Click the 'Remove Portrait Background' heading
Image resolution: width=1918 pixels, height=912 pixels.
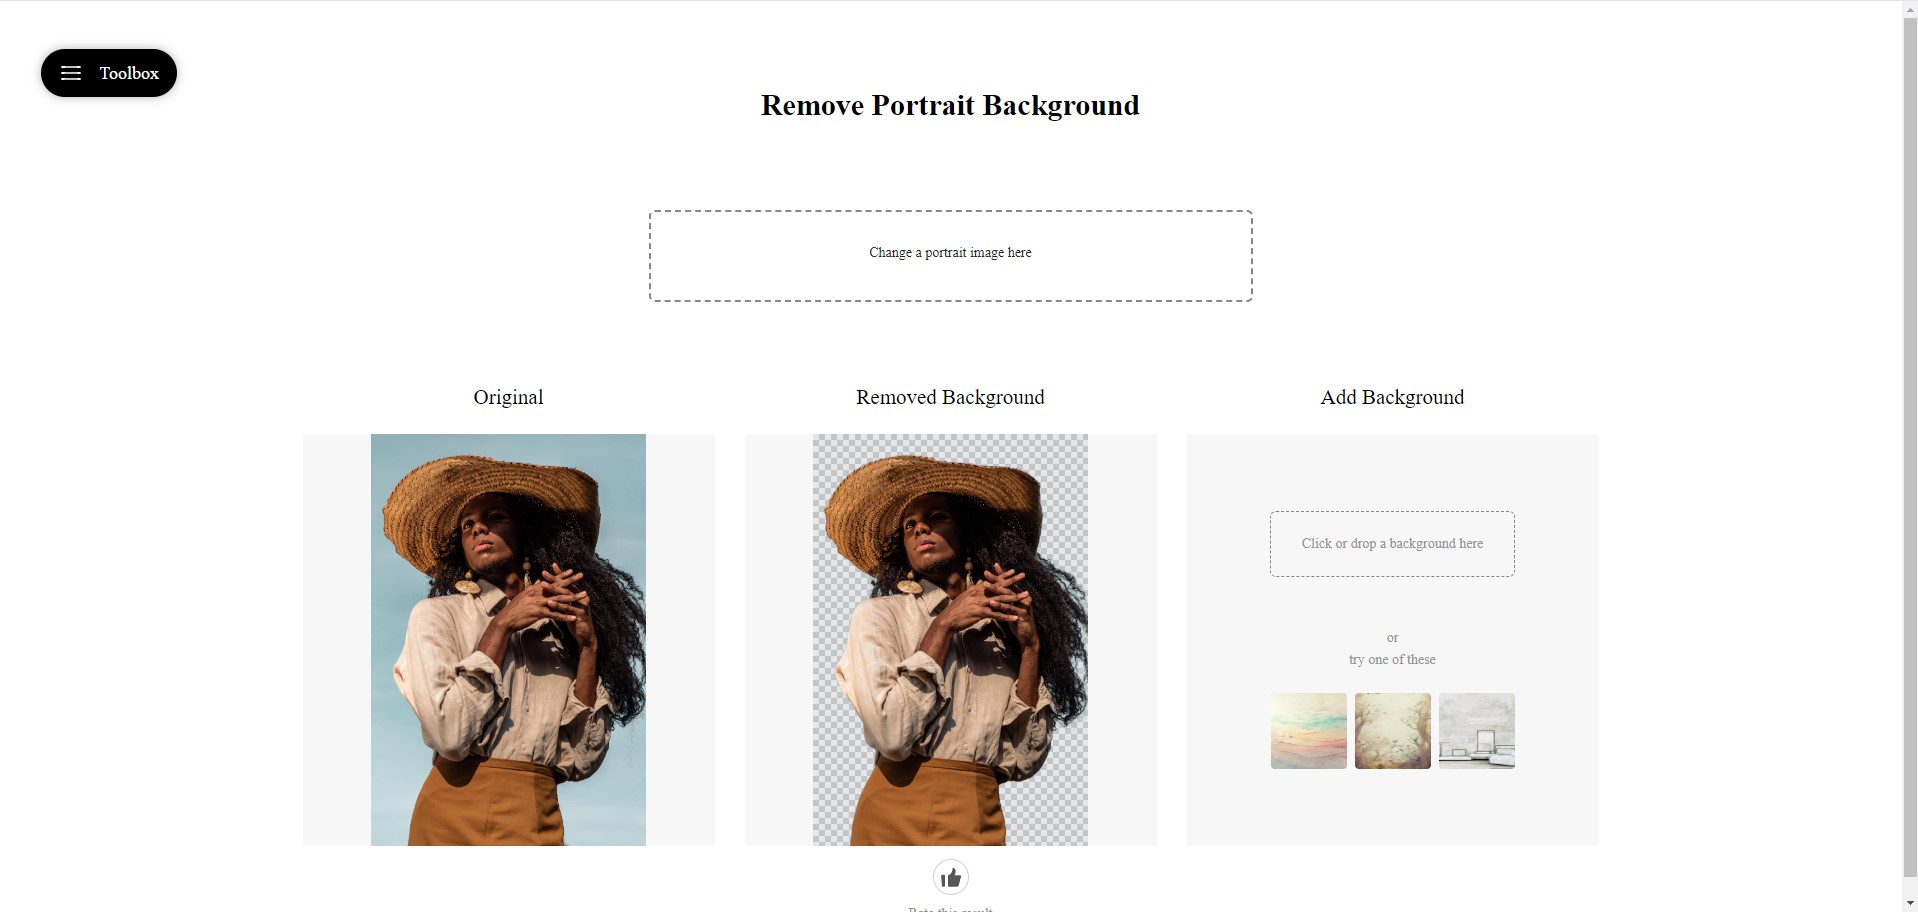(x=950, y=106)
